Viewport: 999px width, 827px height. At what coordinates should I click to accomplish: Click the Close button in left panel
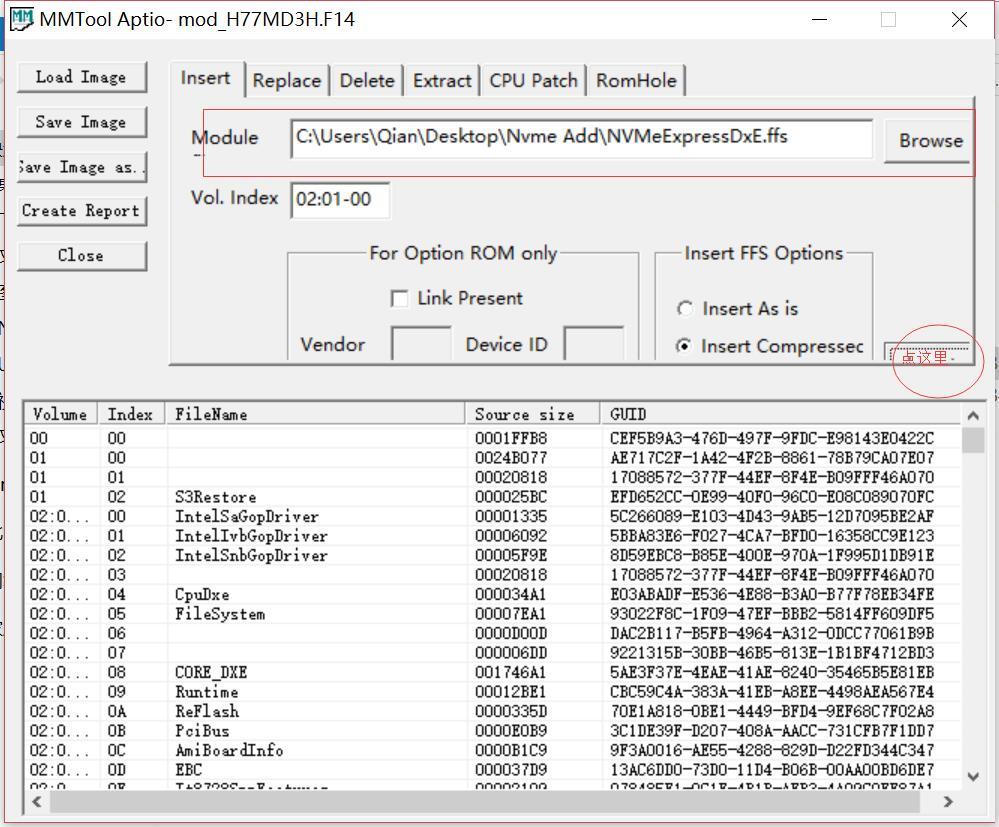click(81, 255)
